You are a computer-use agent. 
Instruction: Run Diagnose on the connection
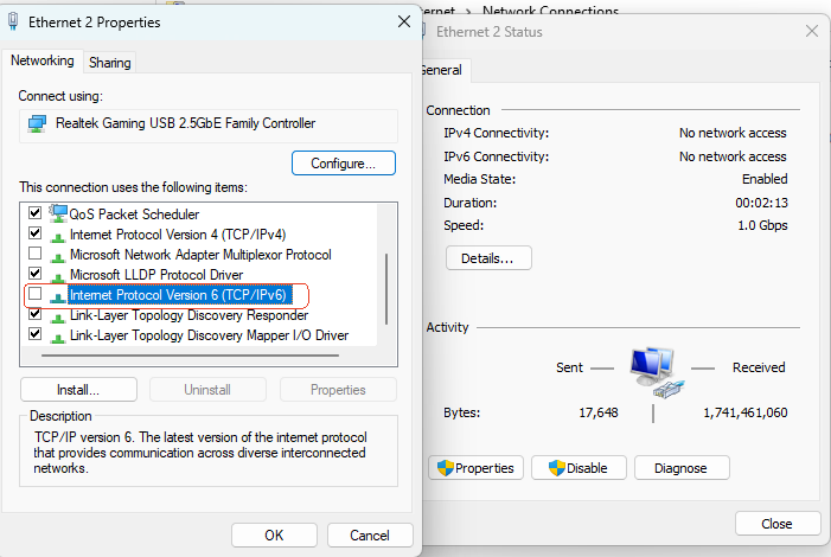click(680, 468)
